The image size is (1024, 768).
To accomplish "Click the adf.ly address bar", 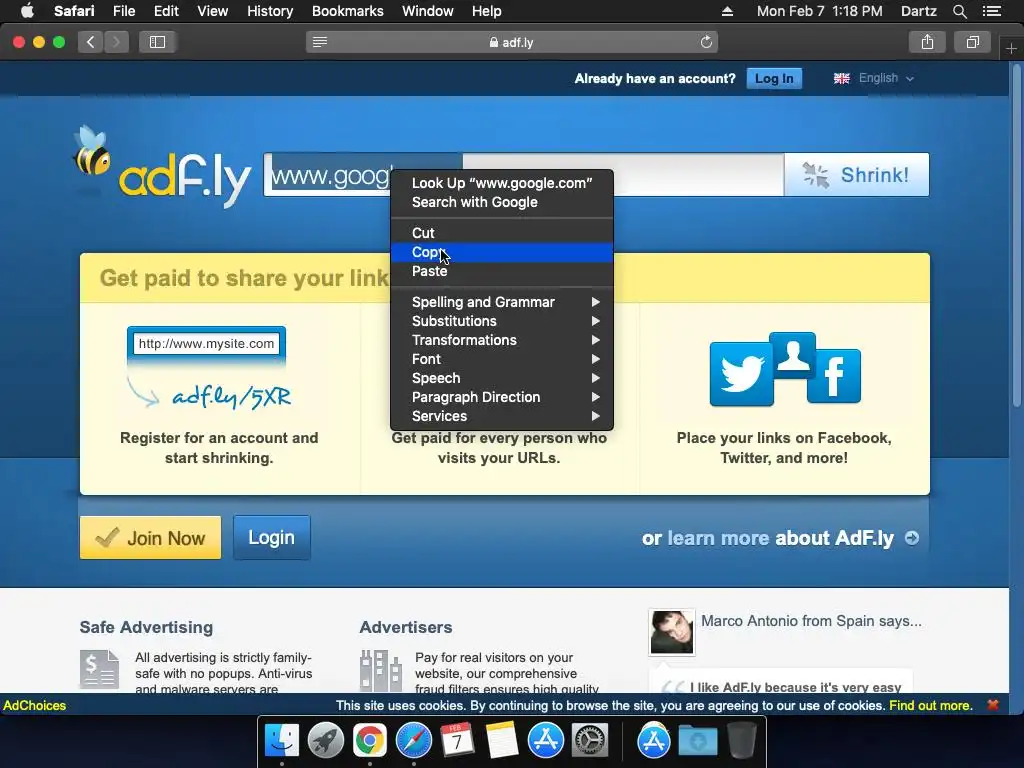I will coord(511,42).
